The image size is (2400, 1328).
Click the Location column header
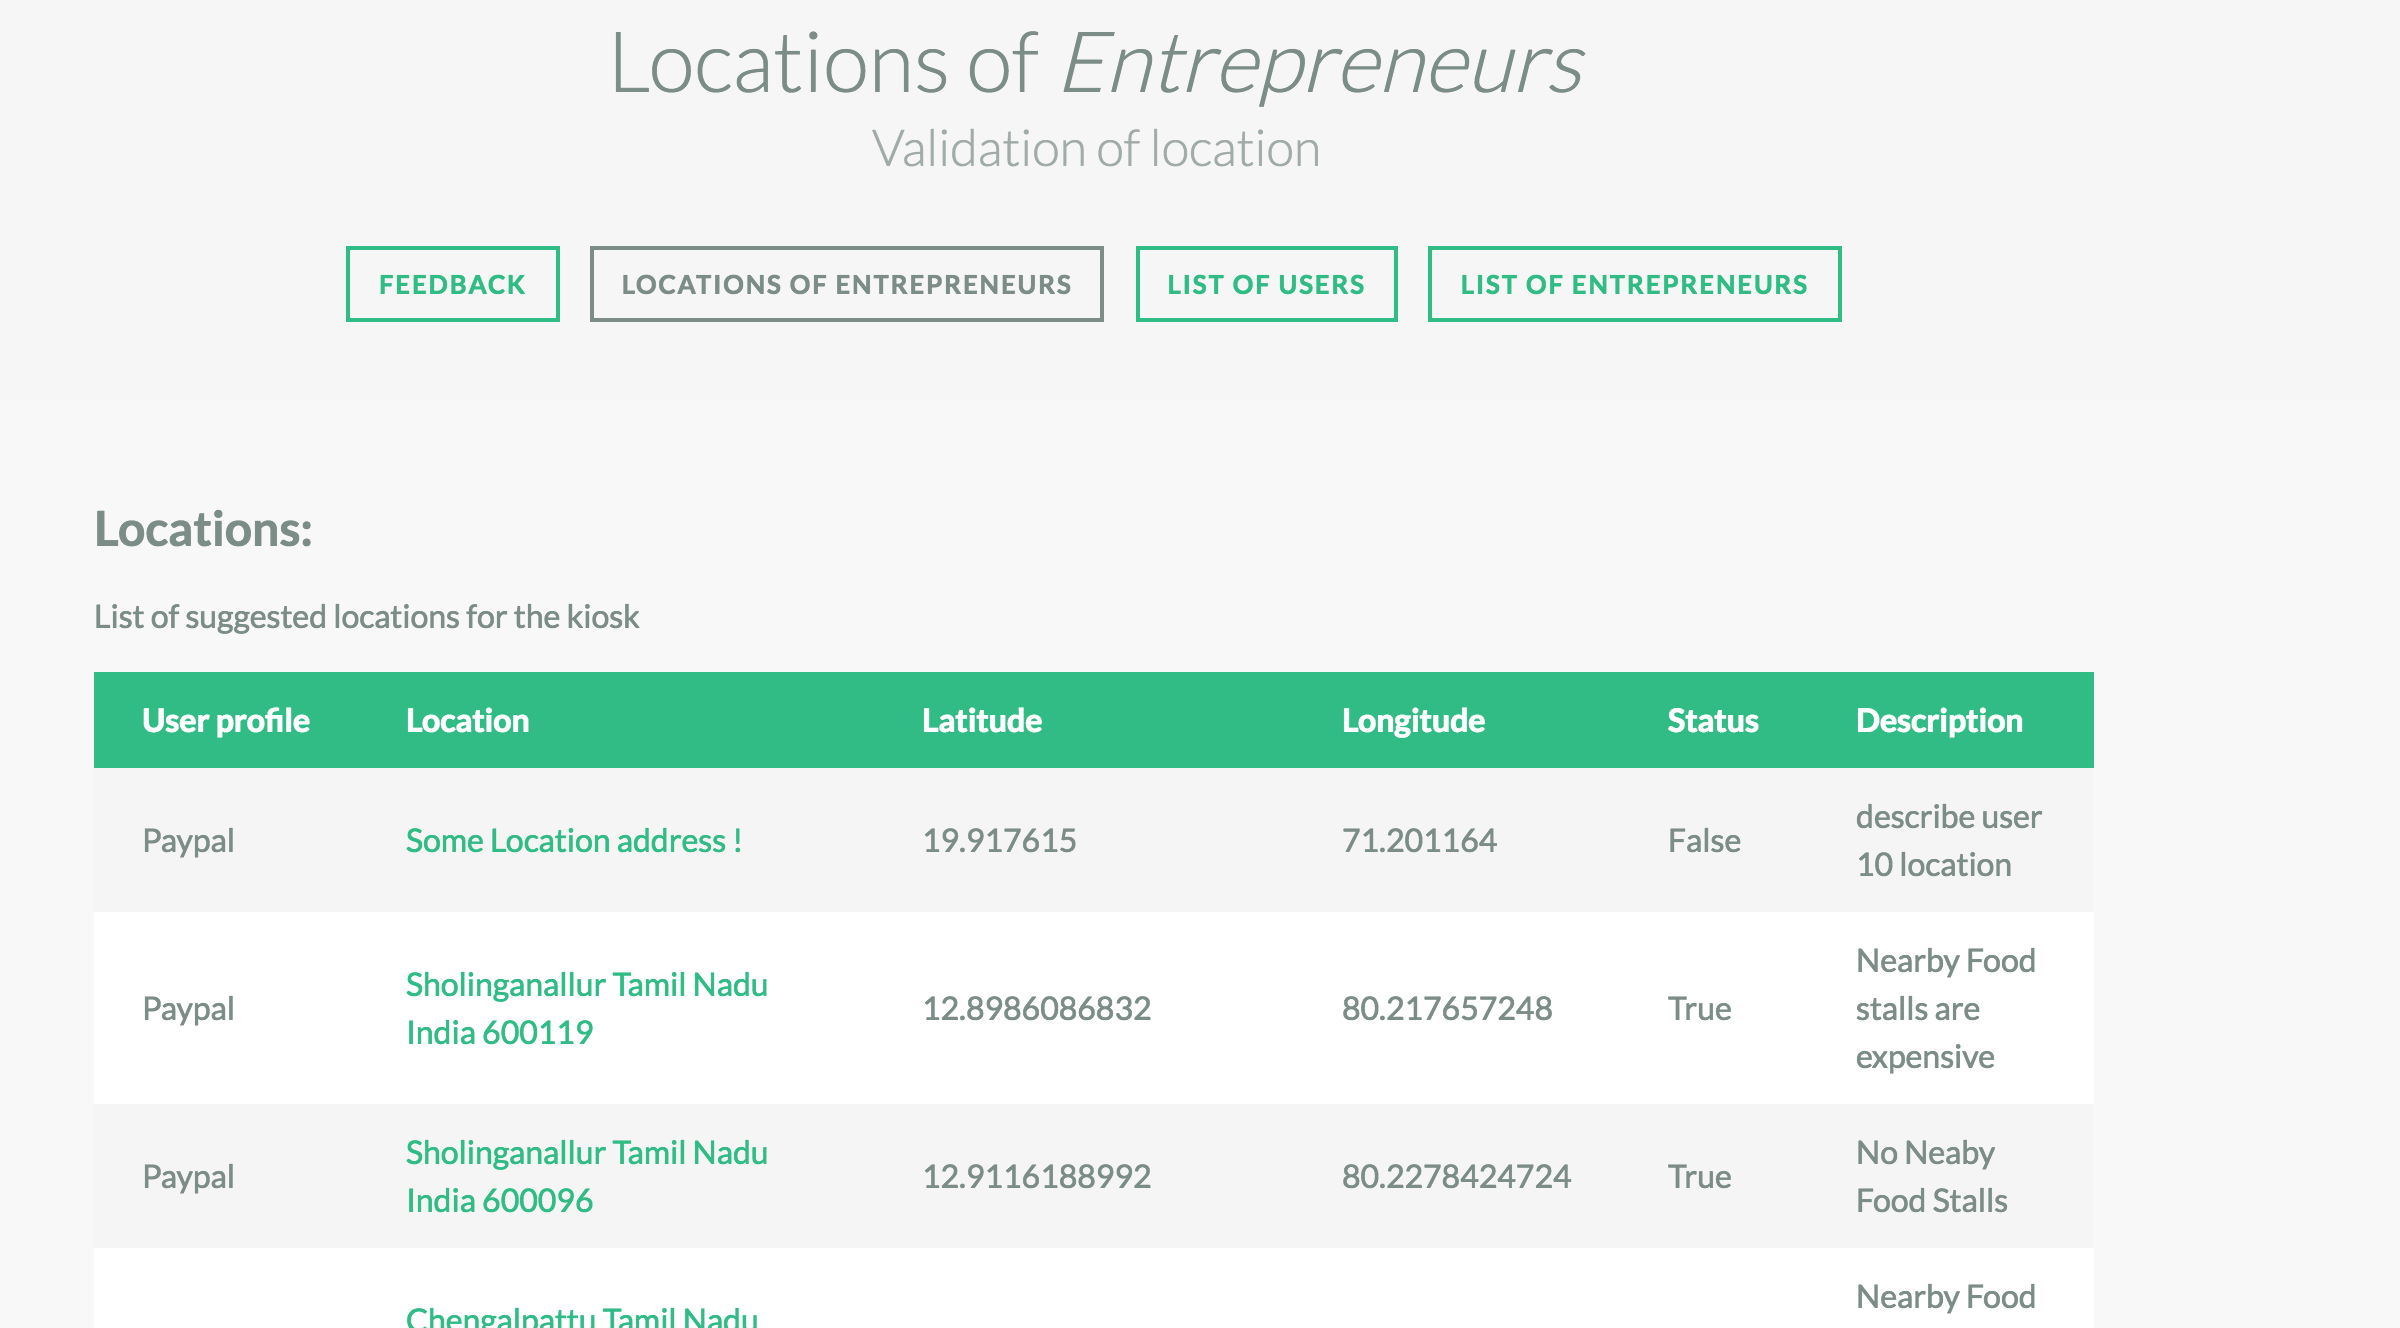[467, 721]
